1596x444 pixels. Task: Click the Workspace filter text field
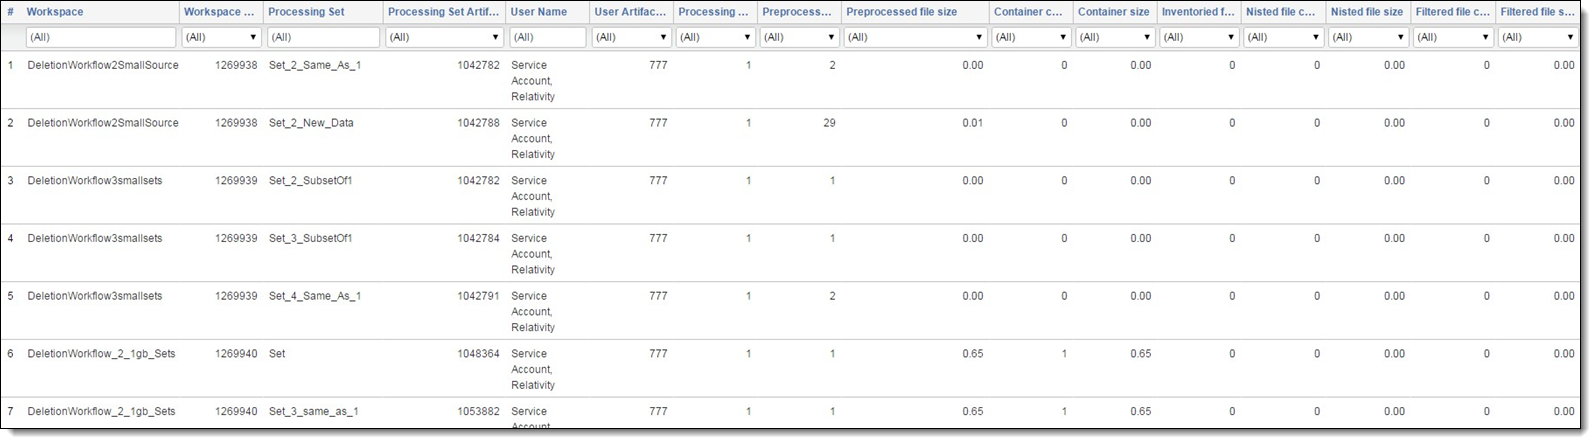tap(100, 37)
